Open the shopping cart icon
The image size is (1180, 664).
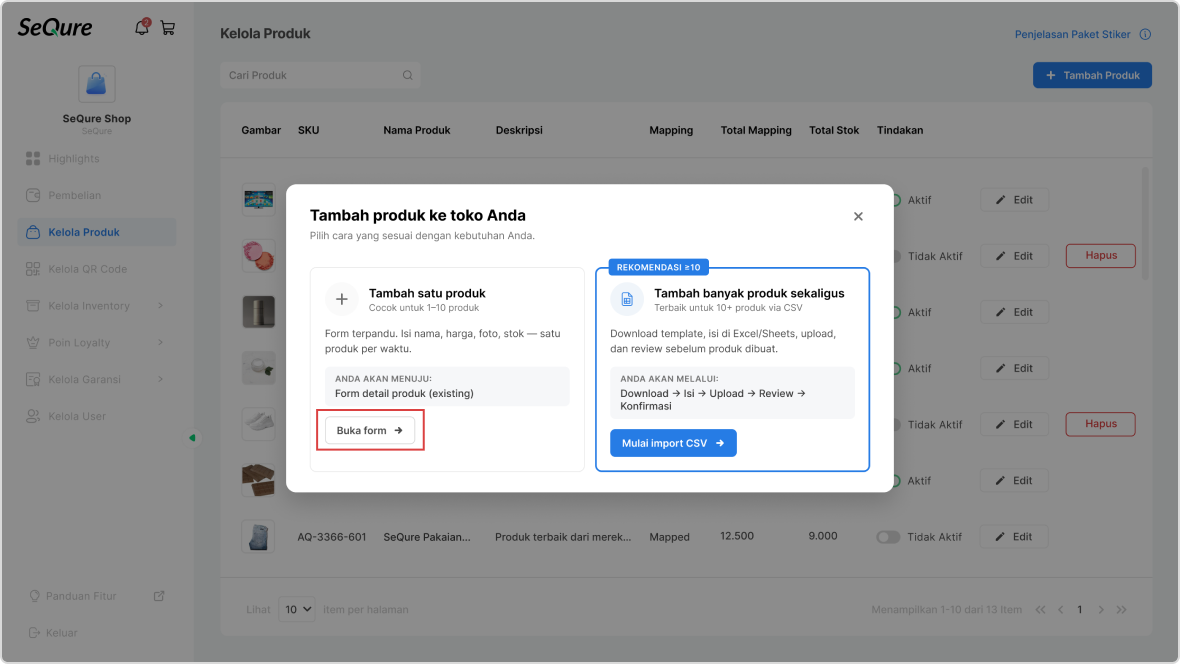pyautogui.click(x=168, y=29)
